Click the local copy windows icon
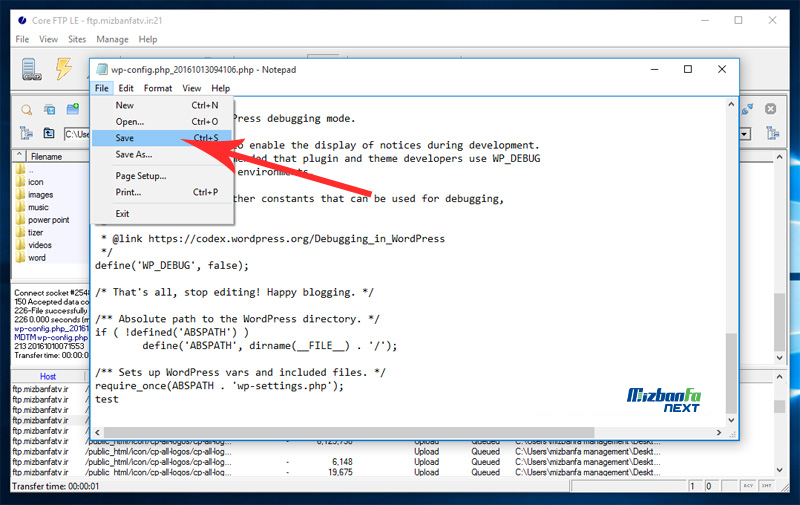The width and height of the screenshot is (800, 505). click(x=49, y=110)
